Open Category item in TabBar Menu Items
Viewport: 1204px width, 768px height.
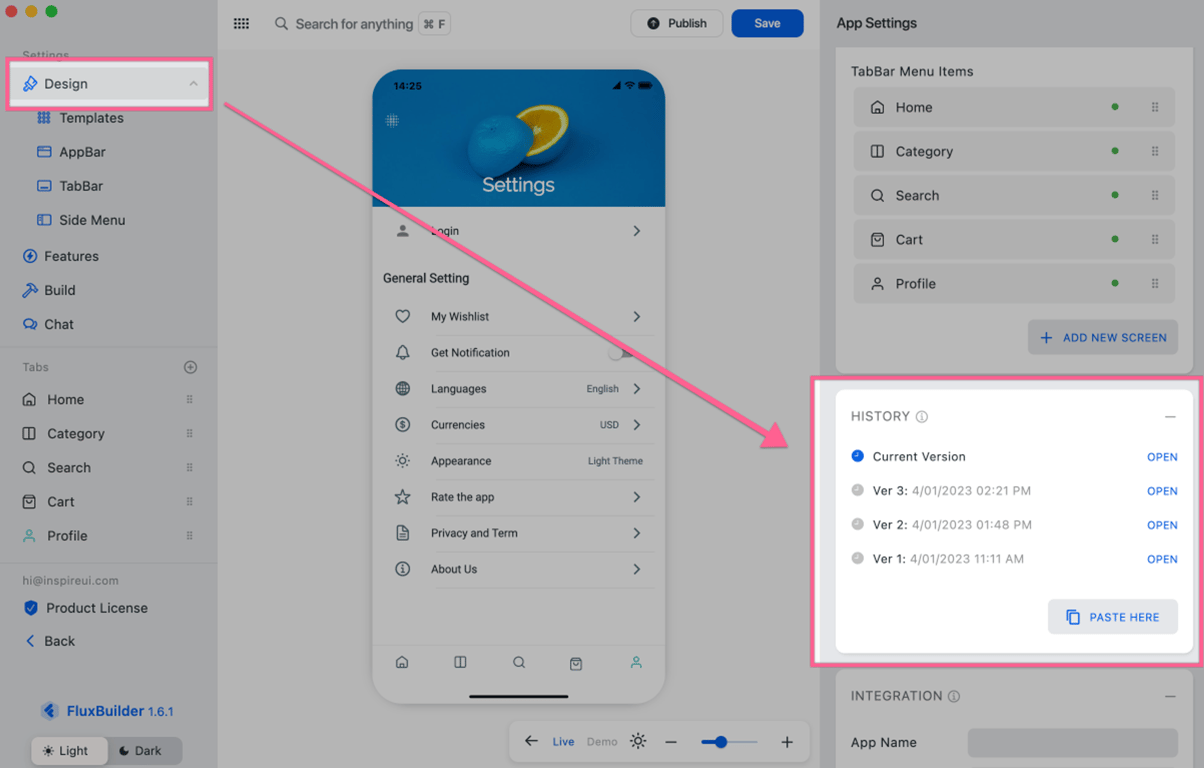coord(1014,151)
